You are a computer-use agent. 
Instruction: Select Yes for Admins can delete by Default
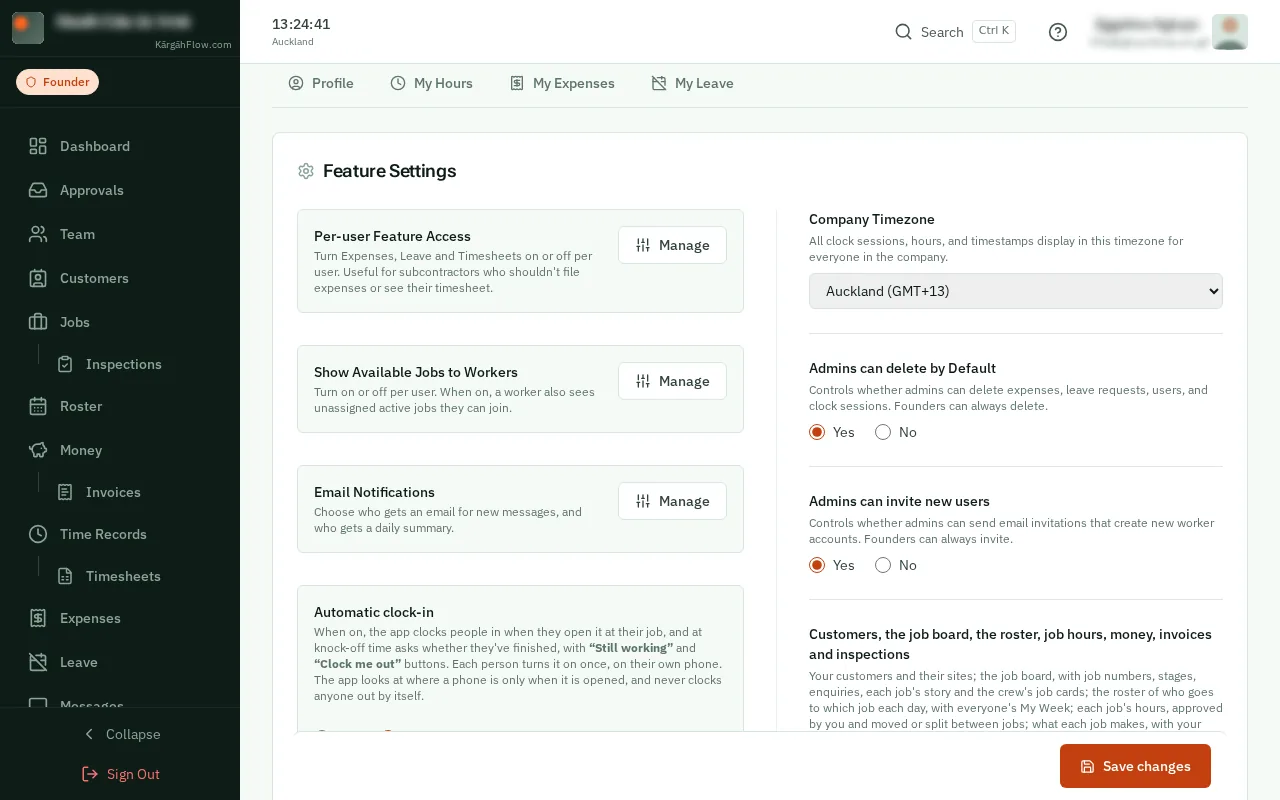[817, 432]
